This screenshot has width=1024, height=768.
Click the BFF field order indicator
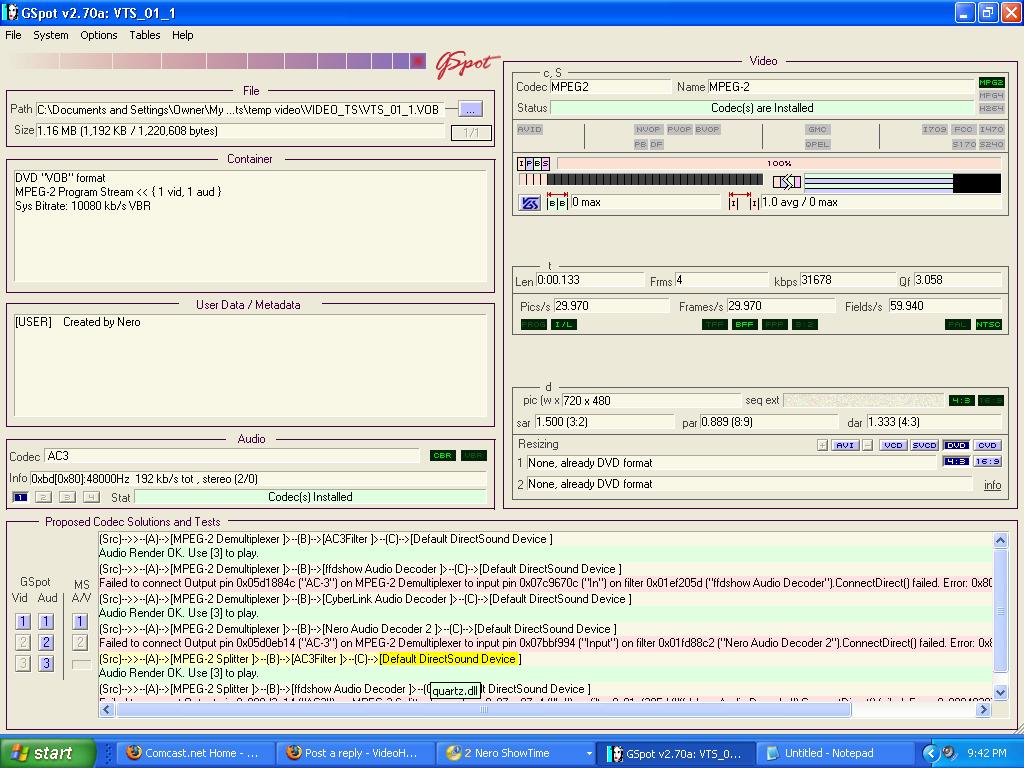tap(744, 325)
